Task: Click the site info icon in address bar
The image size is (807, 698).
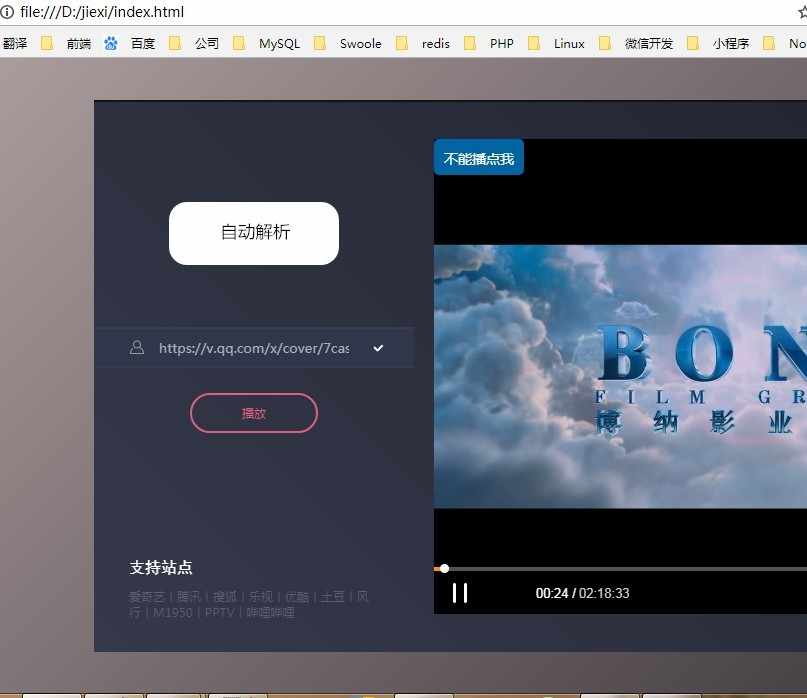Action: pos(7,12)
